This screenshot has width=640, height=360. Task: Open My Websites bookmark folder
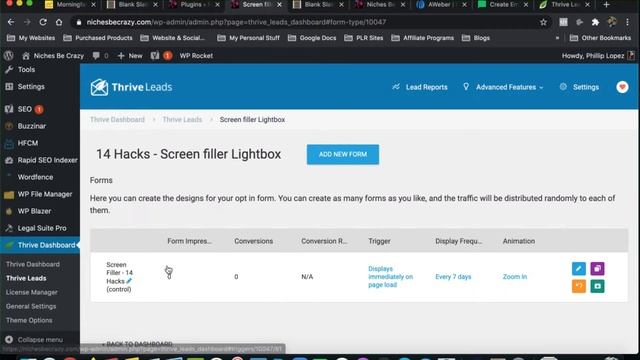point(31,38)
